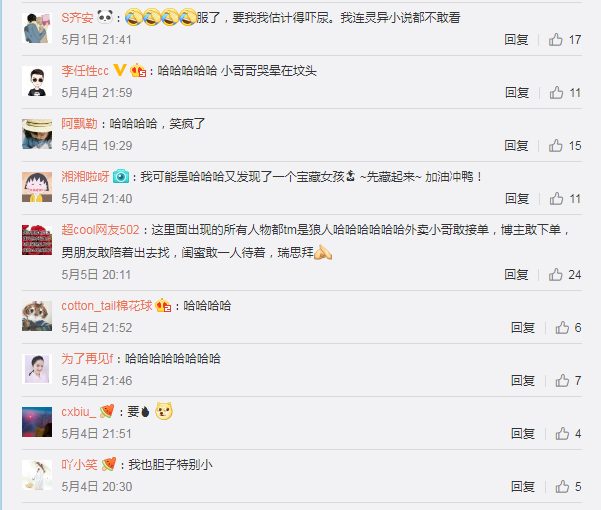
Task: Open cotton_tail棉花球's profile name
Action: click(x=107, y=306)
